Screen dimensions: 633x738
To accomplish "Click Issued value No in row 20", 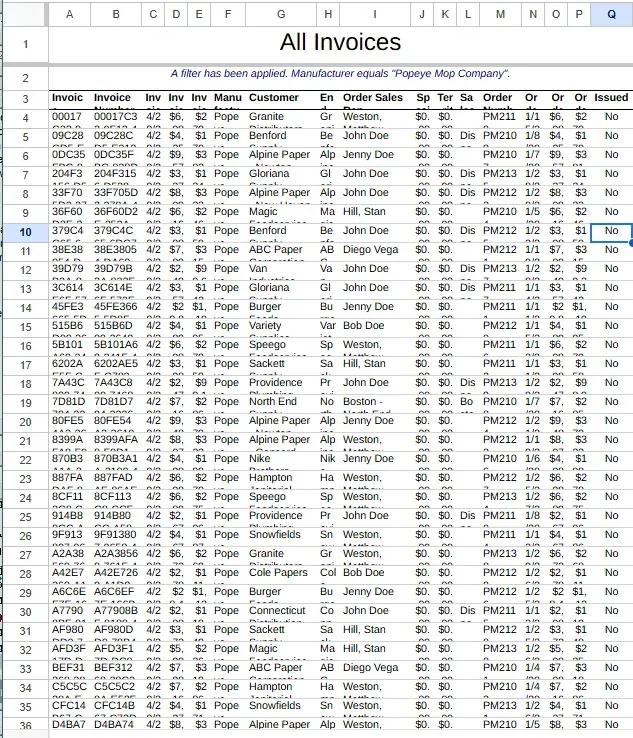I will (611, 422).
